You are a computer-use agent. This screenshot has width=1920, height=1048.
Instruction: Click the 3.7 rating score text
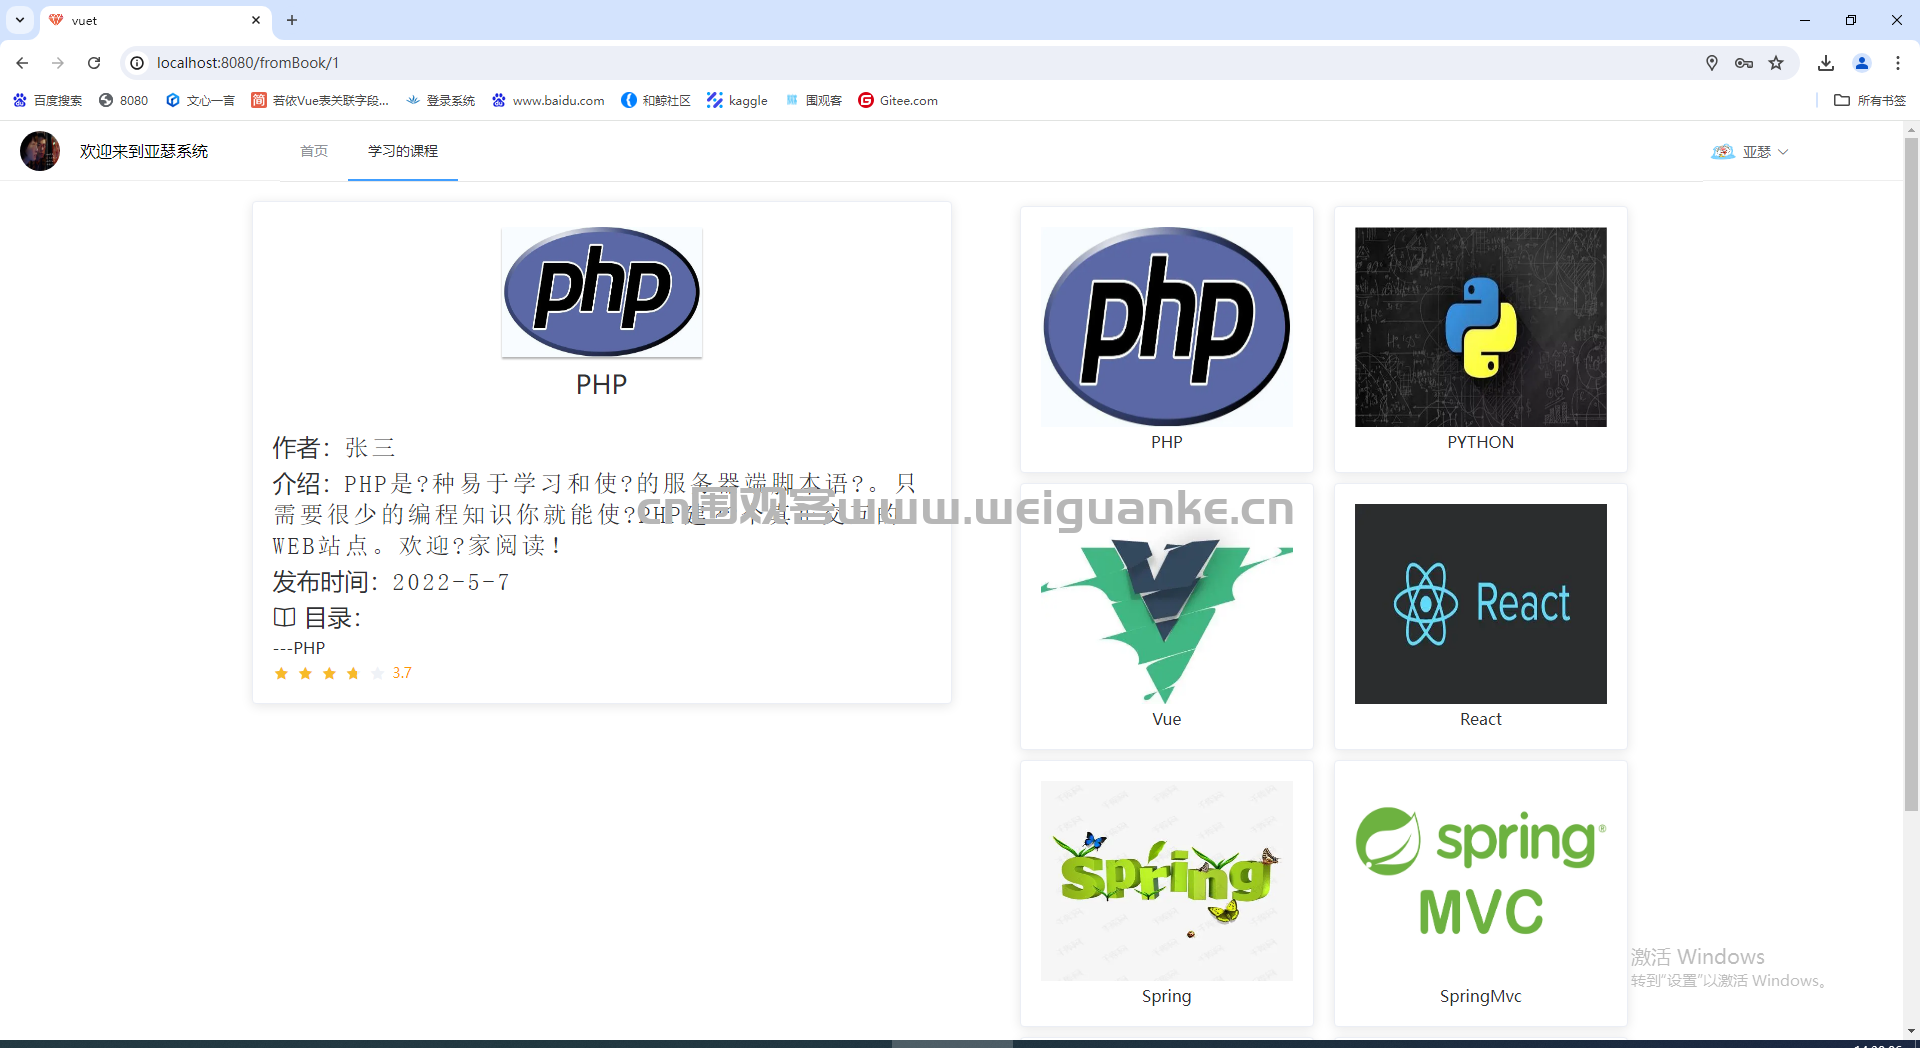point(402,673)
